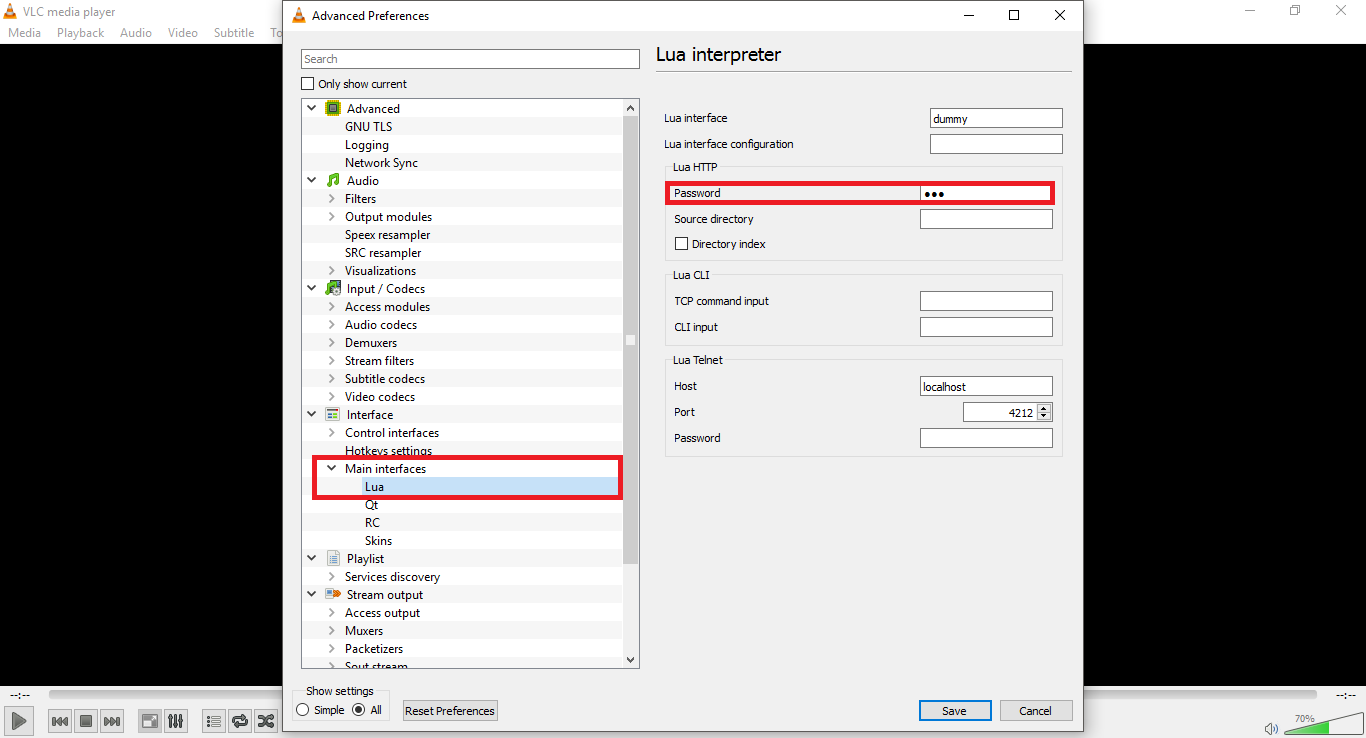This screenshot has height=738, width=1366.
Task: Select the Input / Codecs category icon
Action: (333, 288)
